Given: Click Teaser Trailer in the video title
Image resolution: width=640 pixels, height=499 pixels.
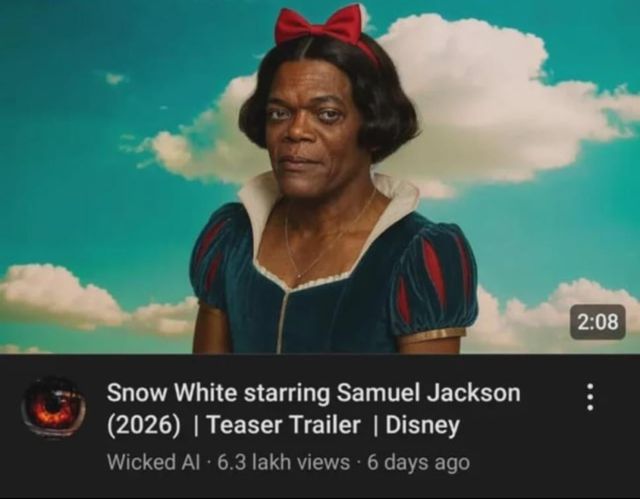Looking at the screenshot, I should coord(284,425).
